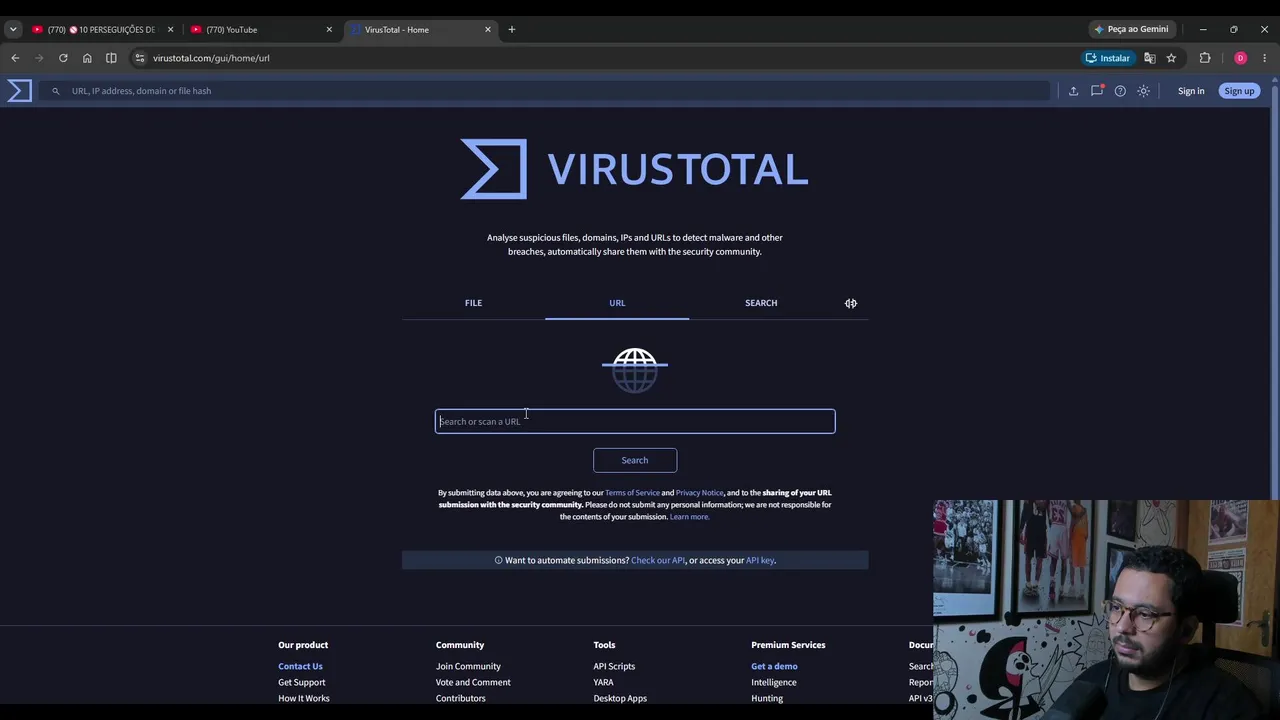Click the "Tools" footer heading
This screenshot has height=720, width=1280.
point(604,645)
